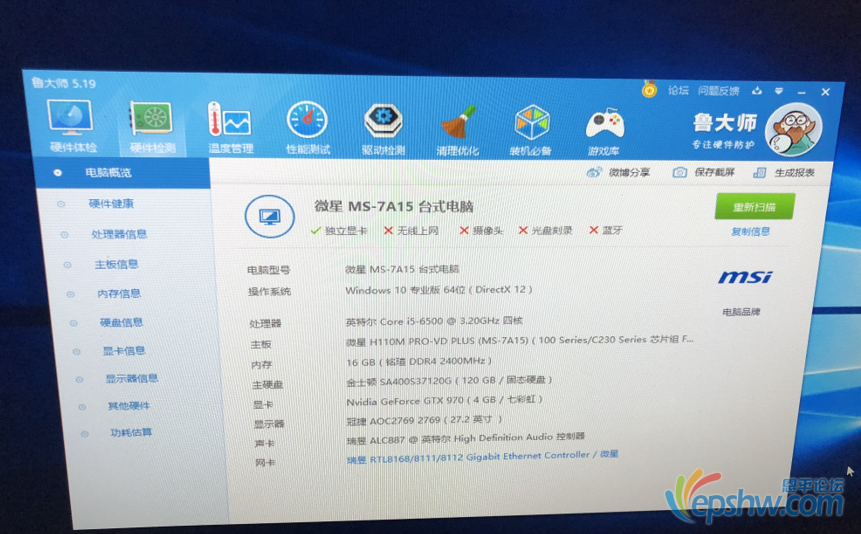This screenshot has height=534, width=861.
Task: Click the MSI brand logo
Action: point(745,277)
